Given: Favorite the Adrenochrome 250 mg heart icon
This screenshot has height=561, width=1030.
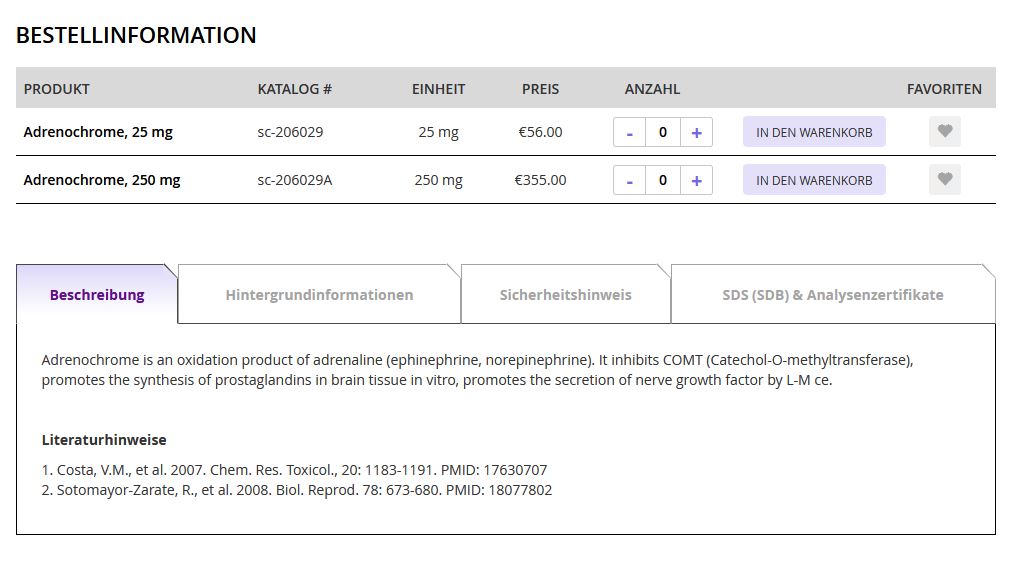Looking at the screenshot, I should point(944,180).
